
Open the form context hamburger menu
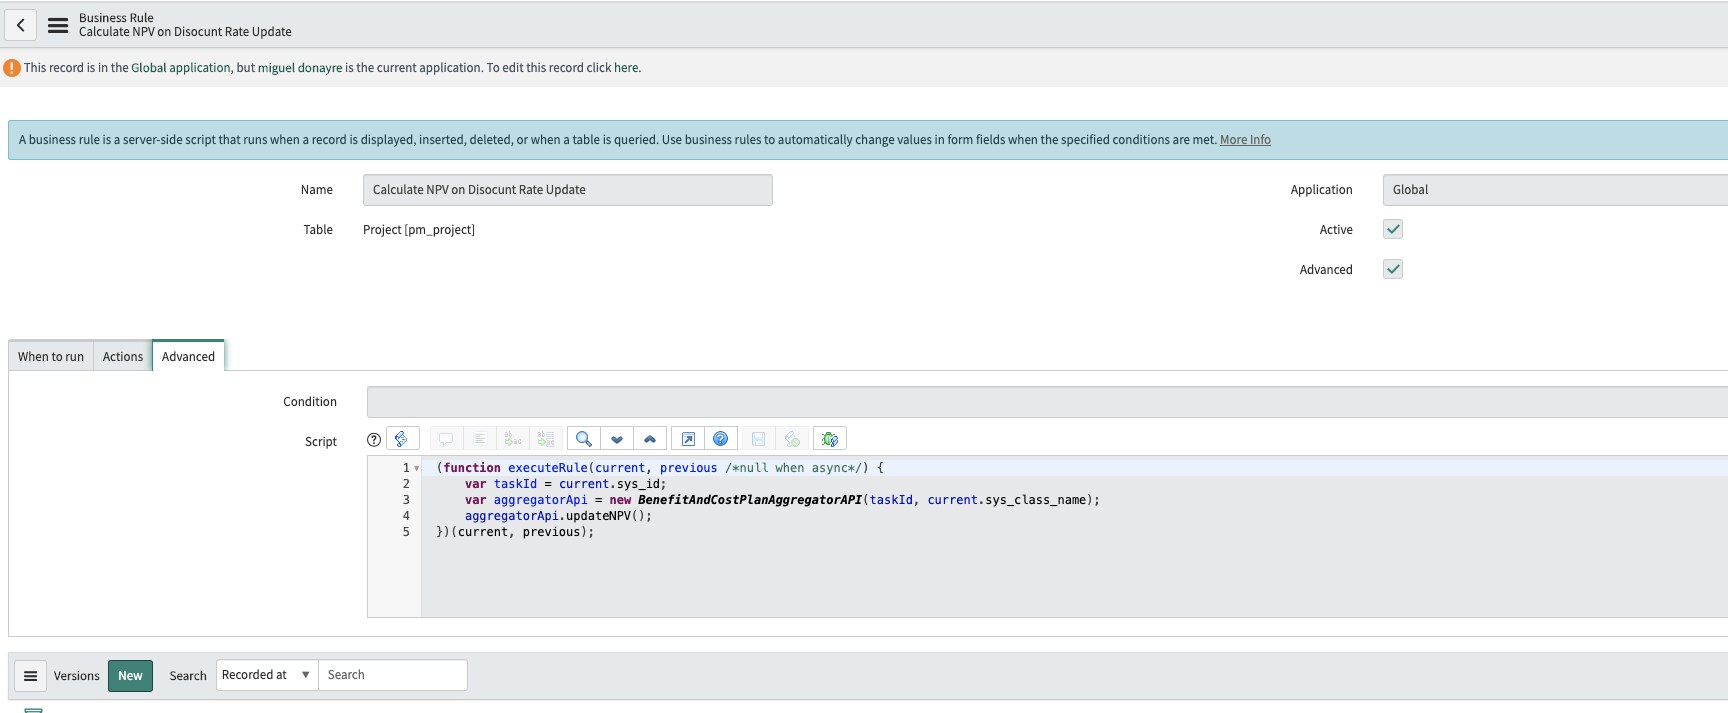[x=58, y=25]
